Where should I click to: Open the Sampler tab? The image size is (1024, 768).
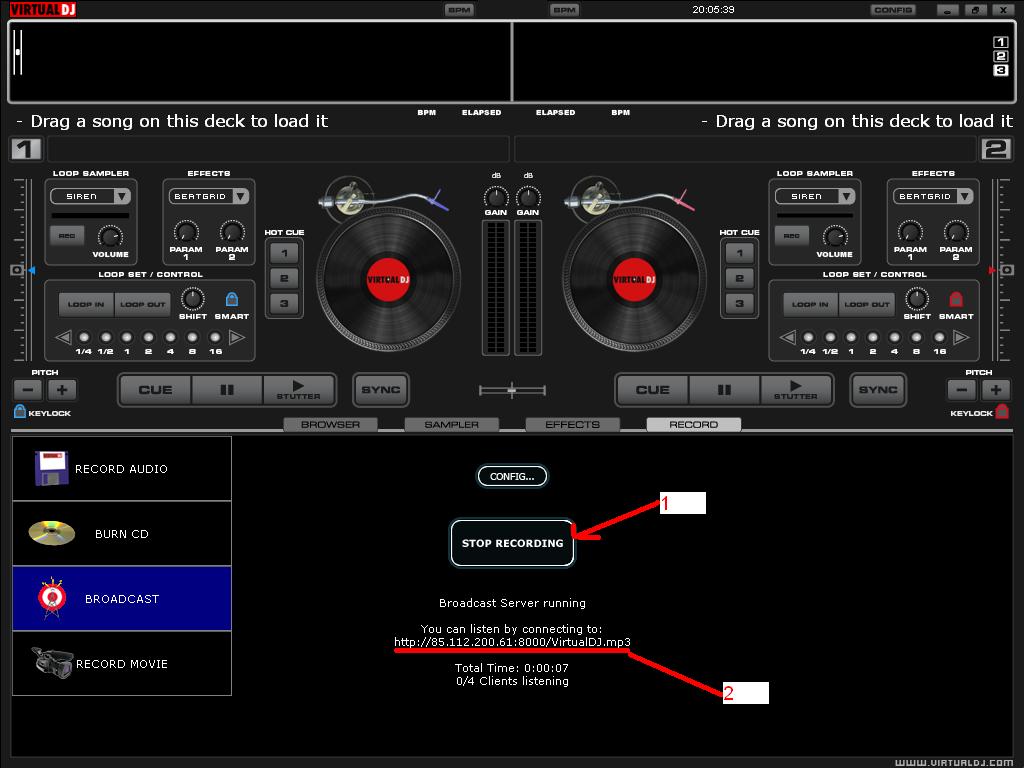point(451,424)
